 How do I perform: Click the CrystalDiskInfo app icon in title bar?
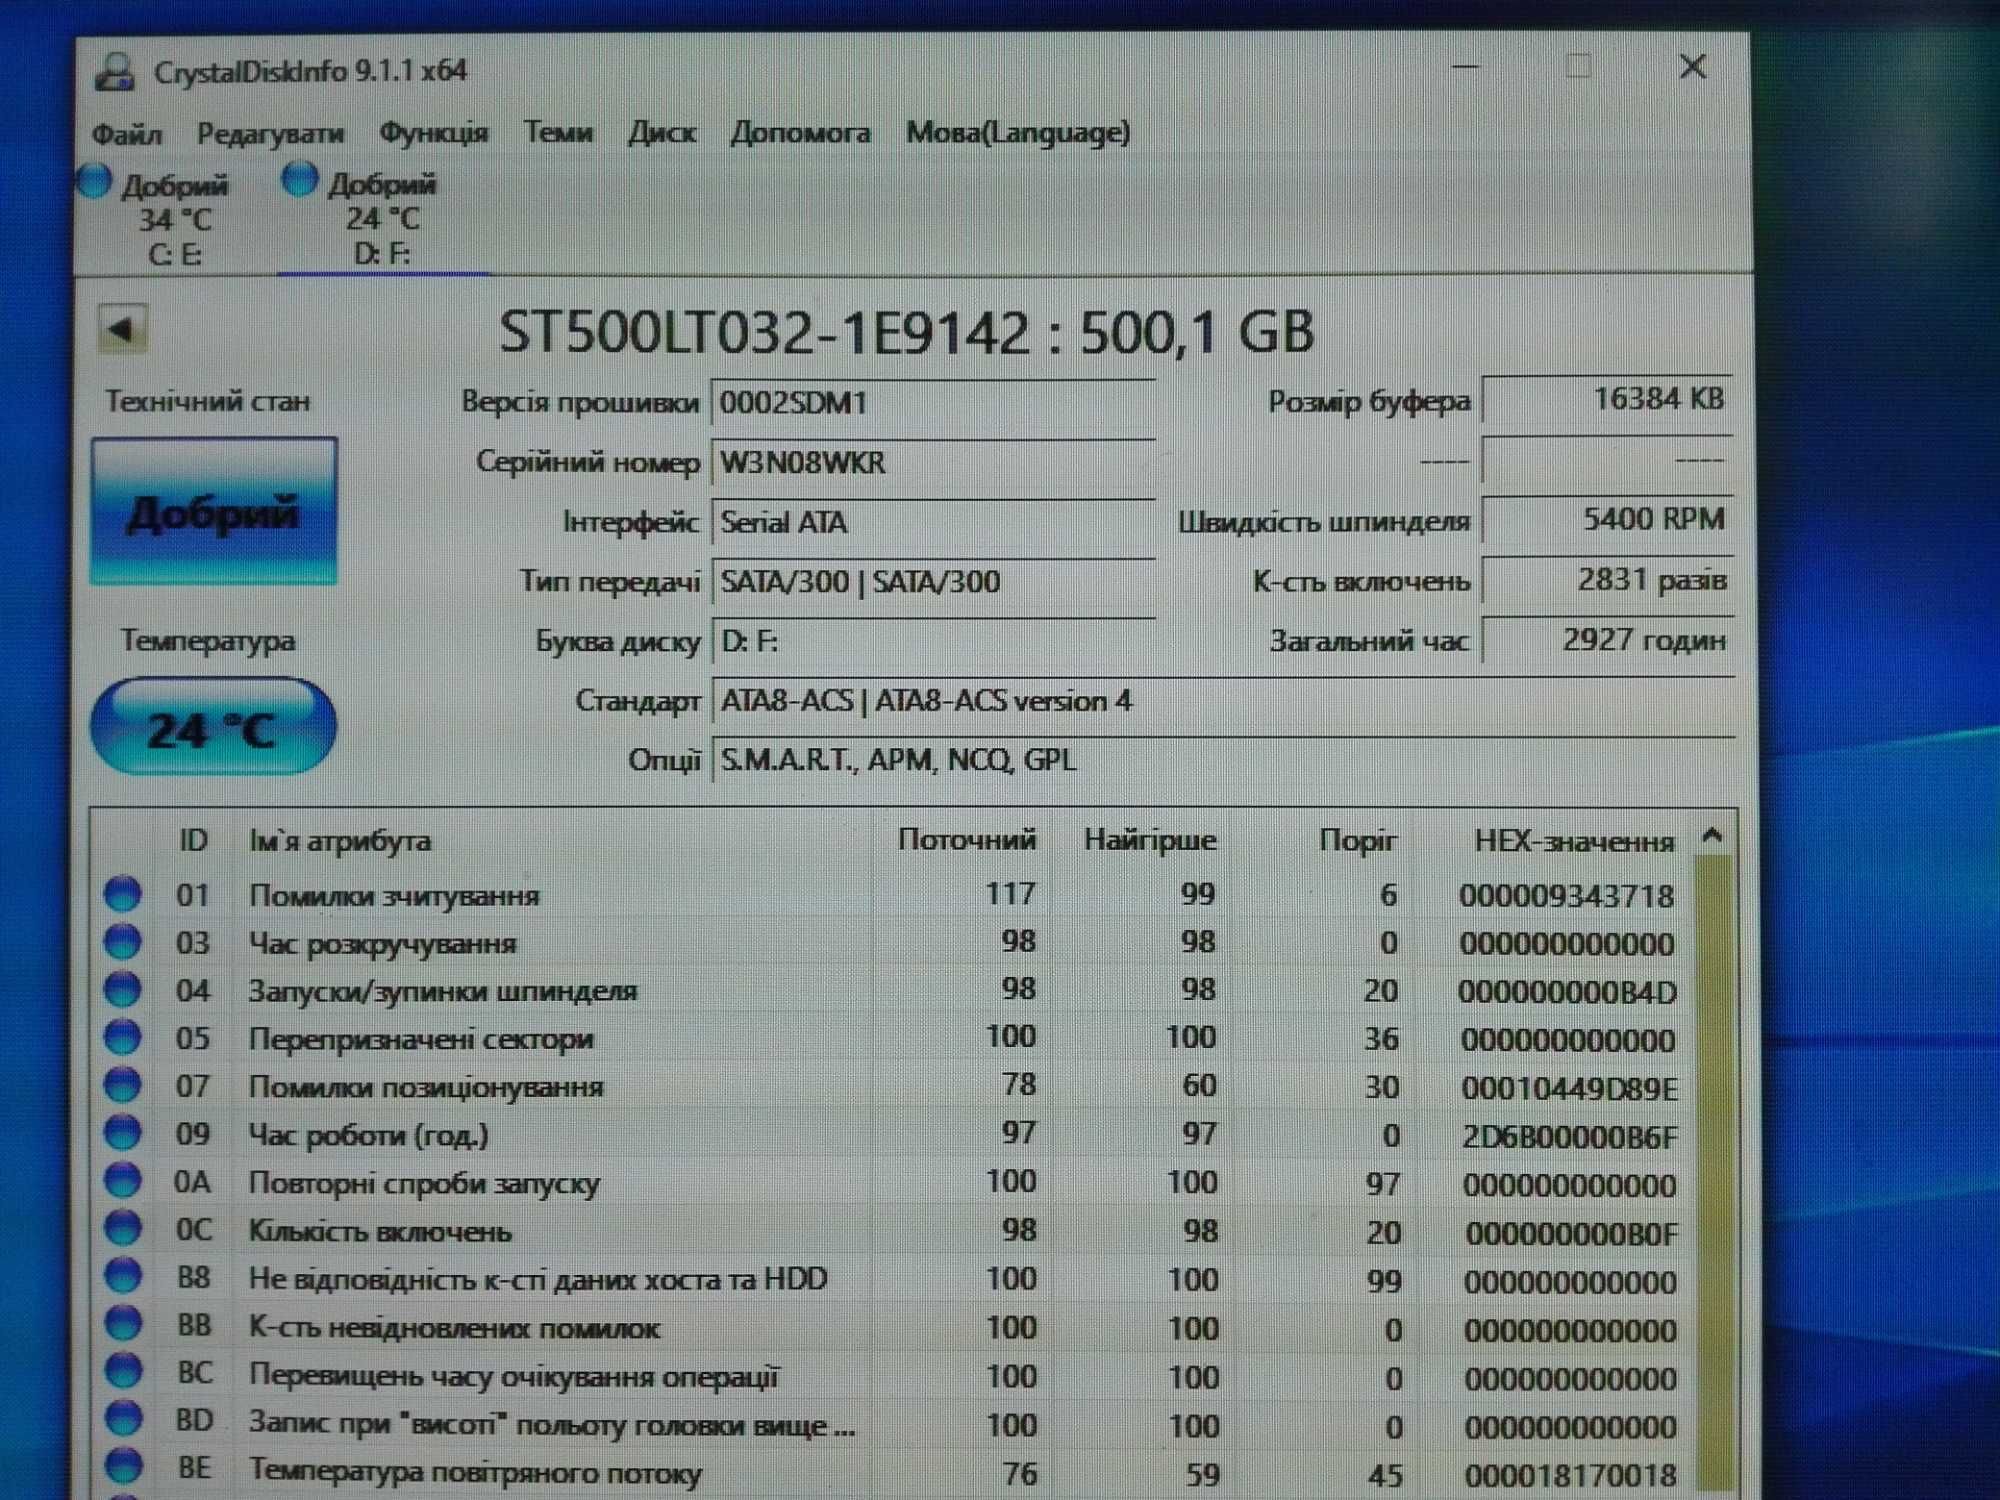115,71
